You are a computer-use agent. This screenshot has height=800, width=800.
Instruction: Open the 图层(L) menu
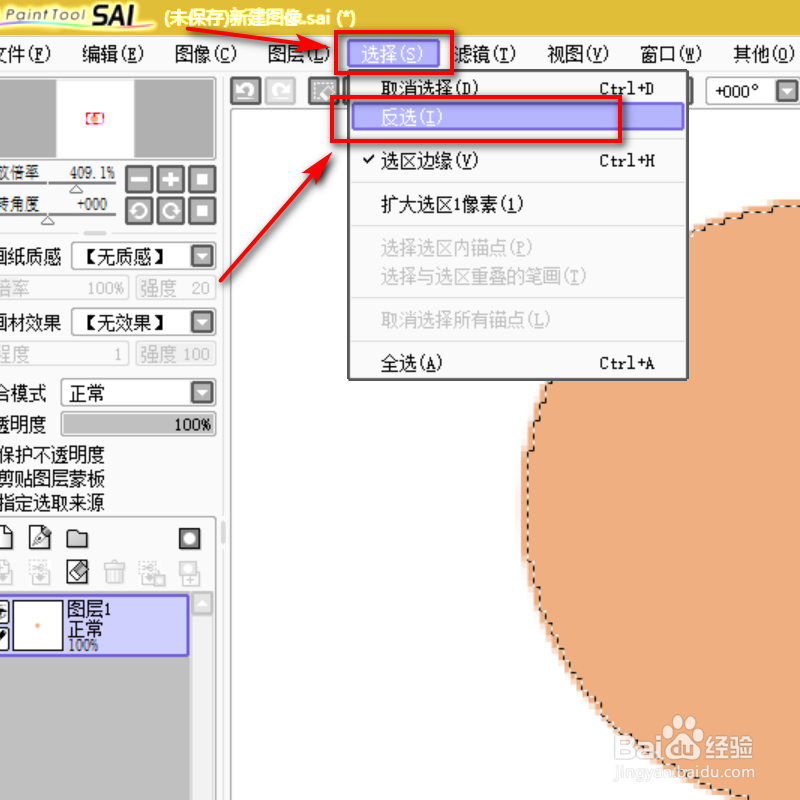[299, 54]
